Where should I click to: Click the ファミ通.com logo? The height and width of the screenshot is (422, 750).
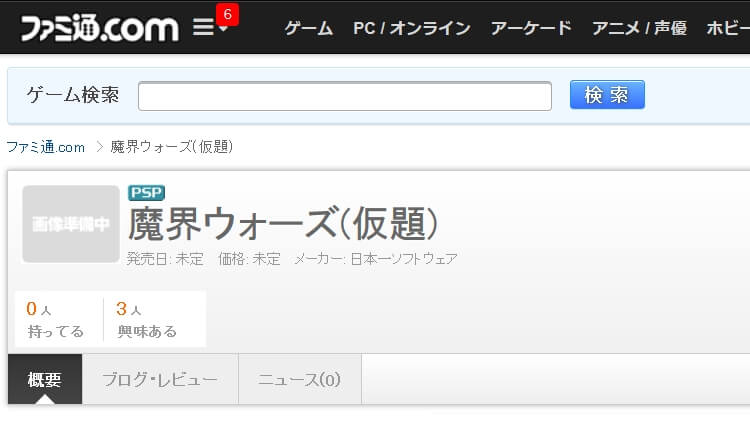click(99, 28)
